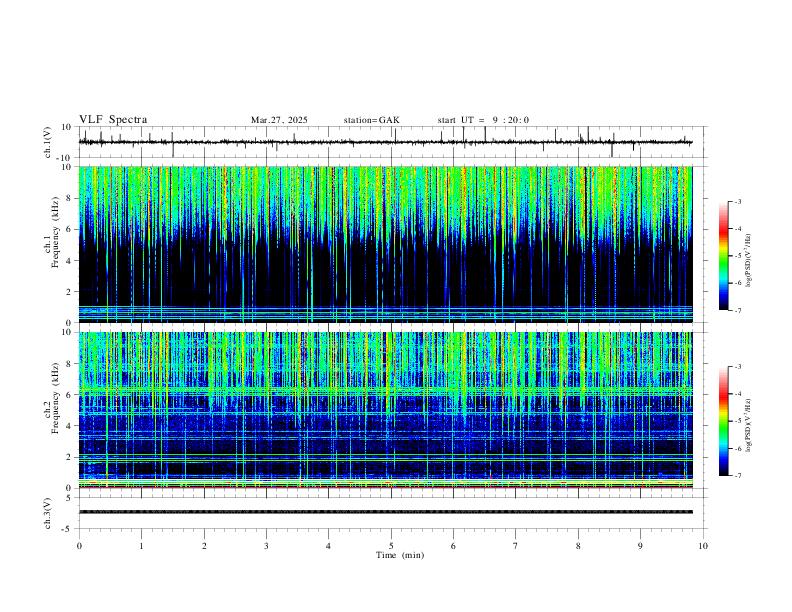Click the ch.2 colorbar label "log(PSD)(V²/Hz)"

[x=749, y=426]
